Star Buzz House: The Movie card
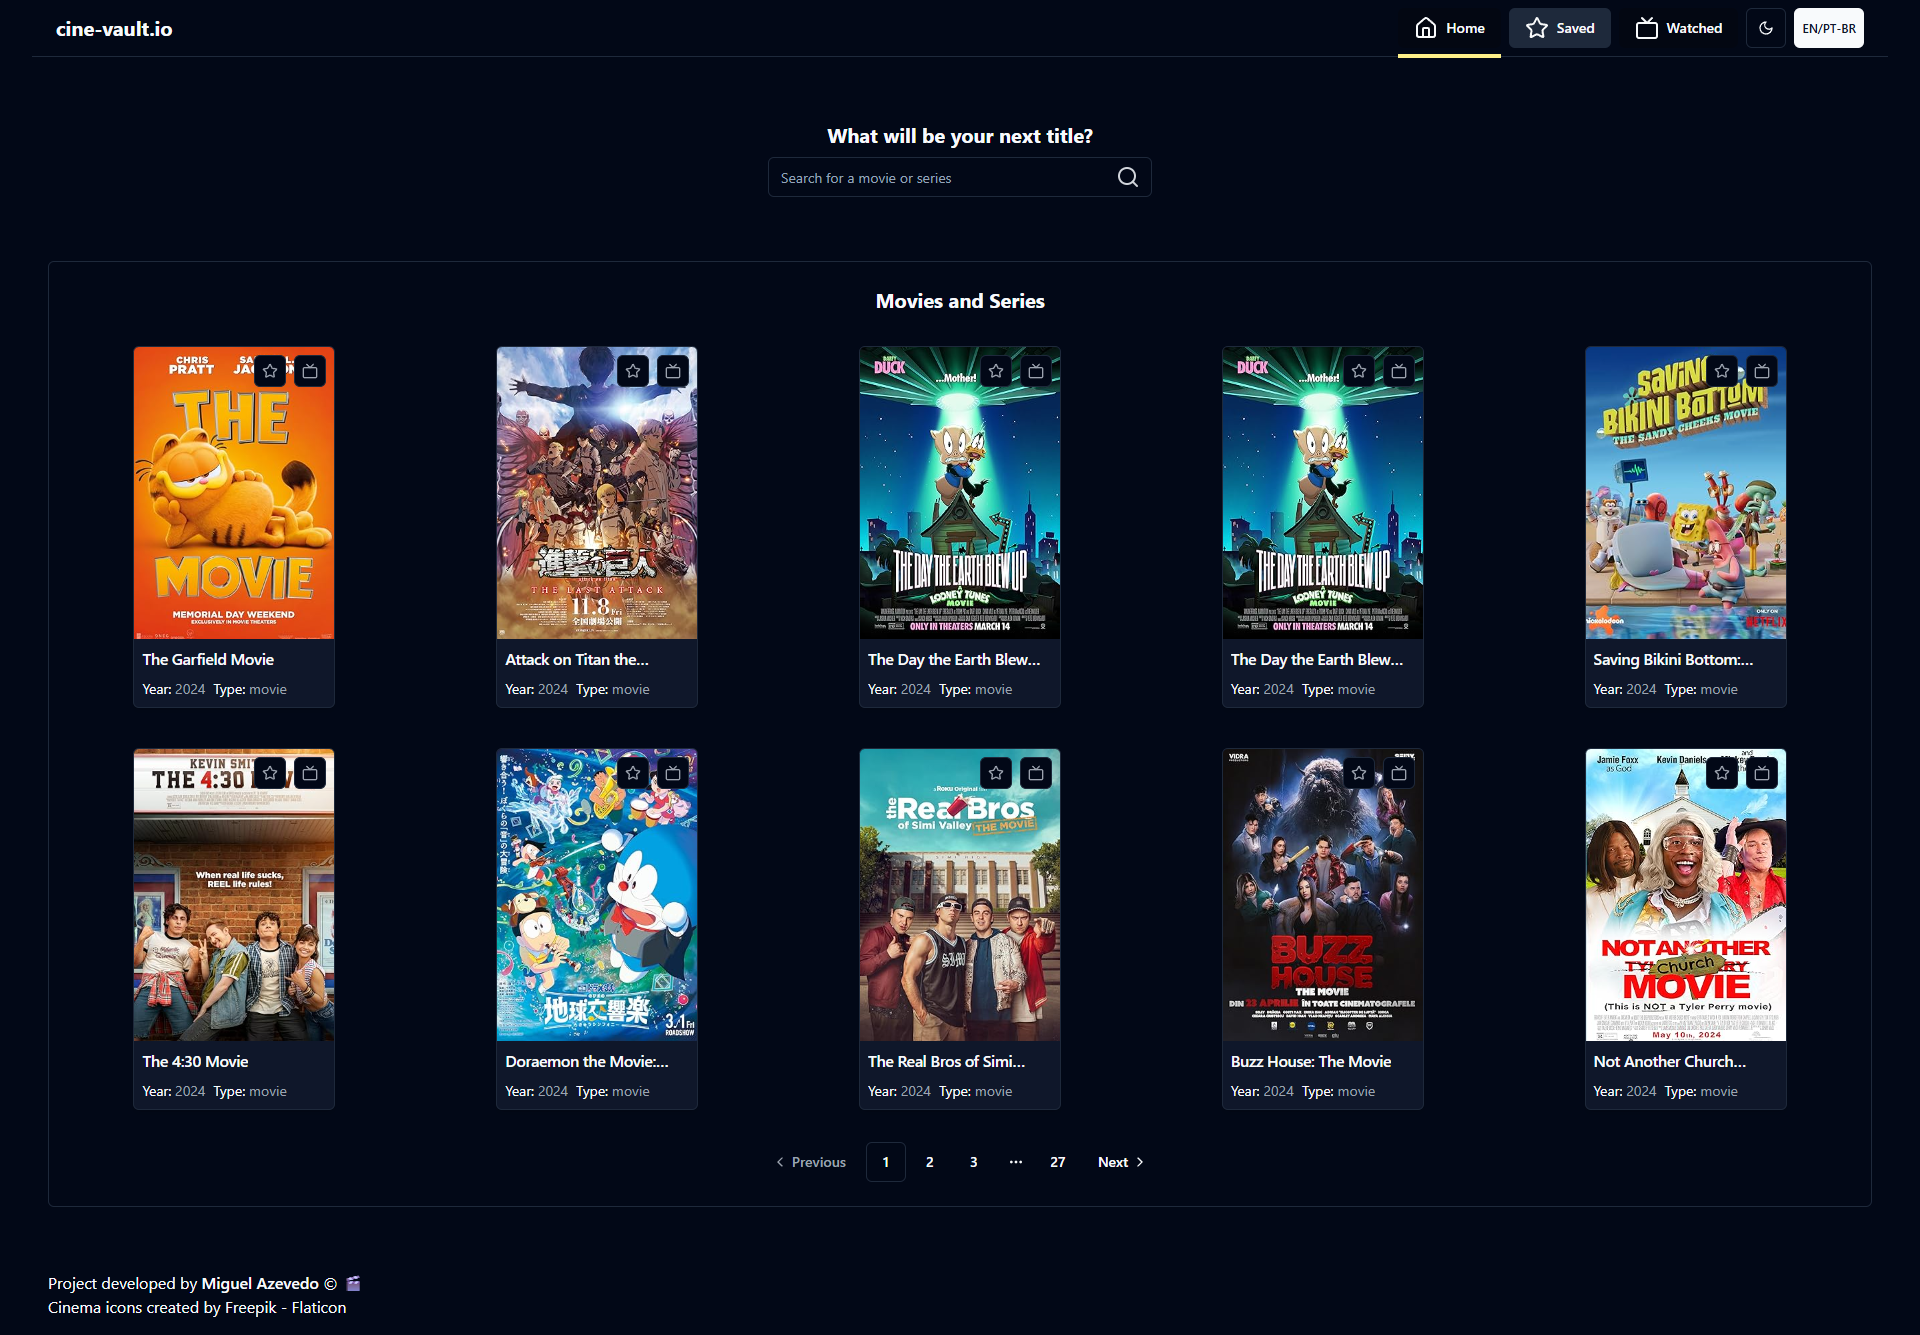This screenshot has height=1335, width=1920. pos(1359,773)
